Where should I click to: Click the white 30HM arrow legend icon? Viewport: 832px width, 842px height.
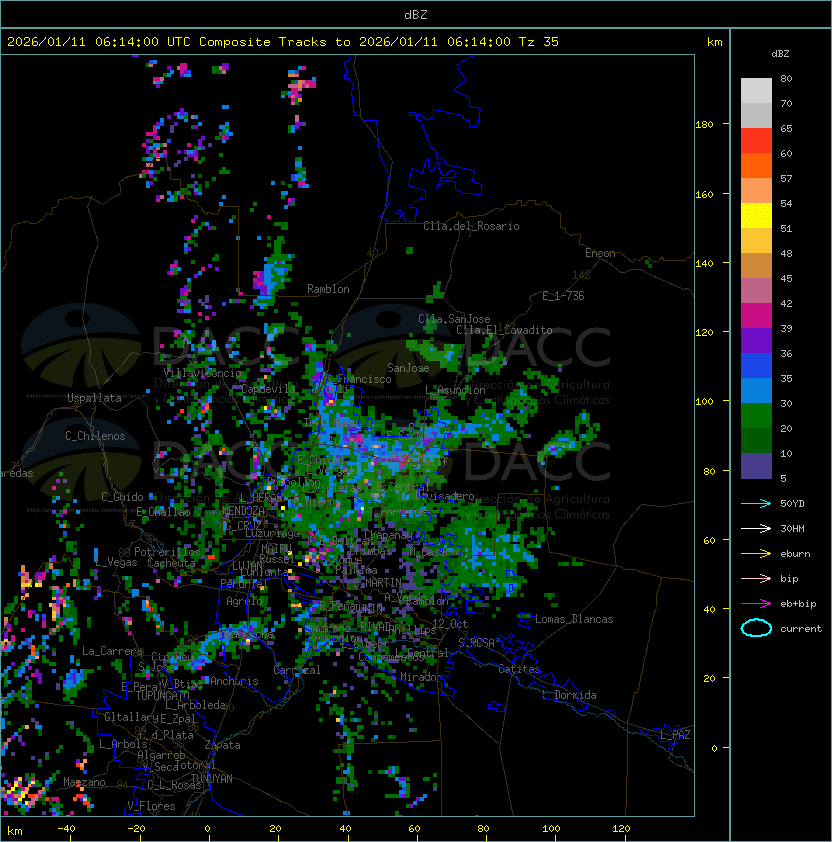coord(756,528)
